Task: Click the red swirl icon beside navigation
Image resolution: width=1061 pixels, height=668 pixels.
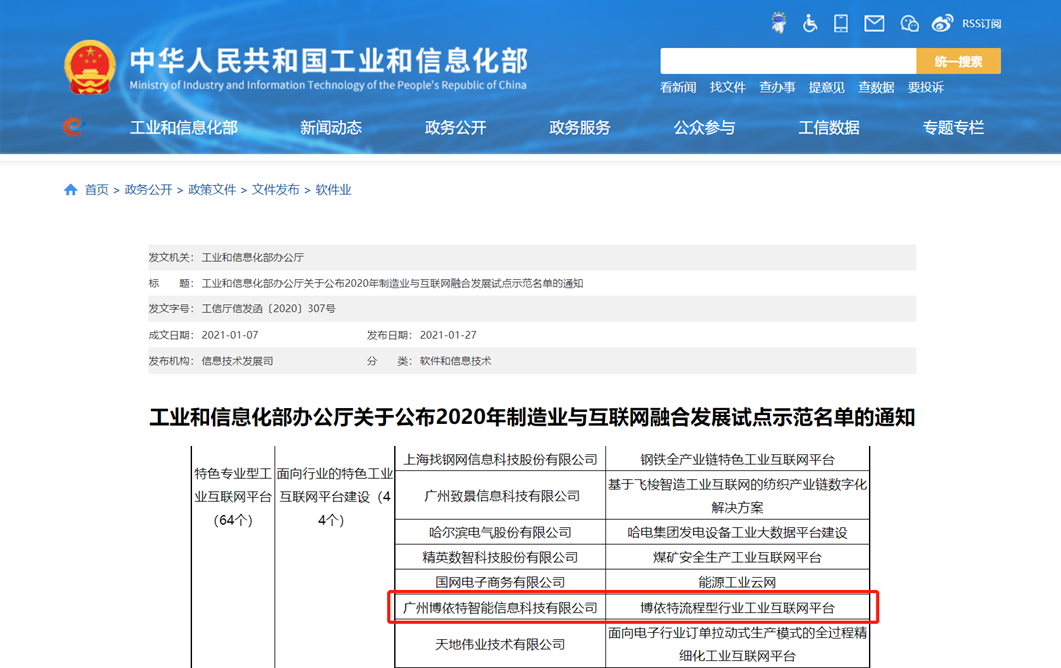Action: (x=73, y=127)
